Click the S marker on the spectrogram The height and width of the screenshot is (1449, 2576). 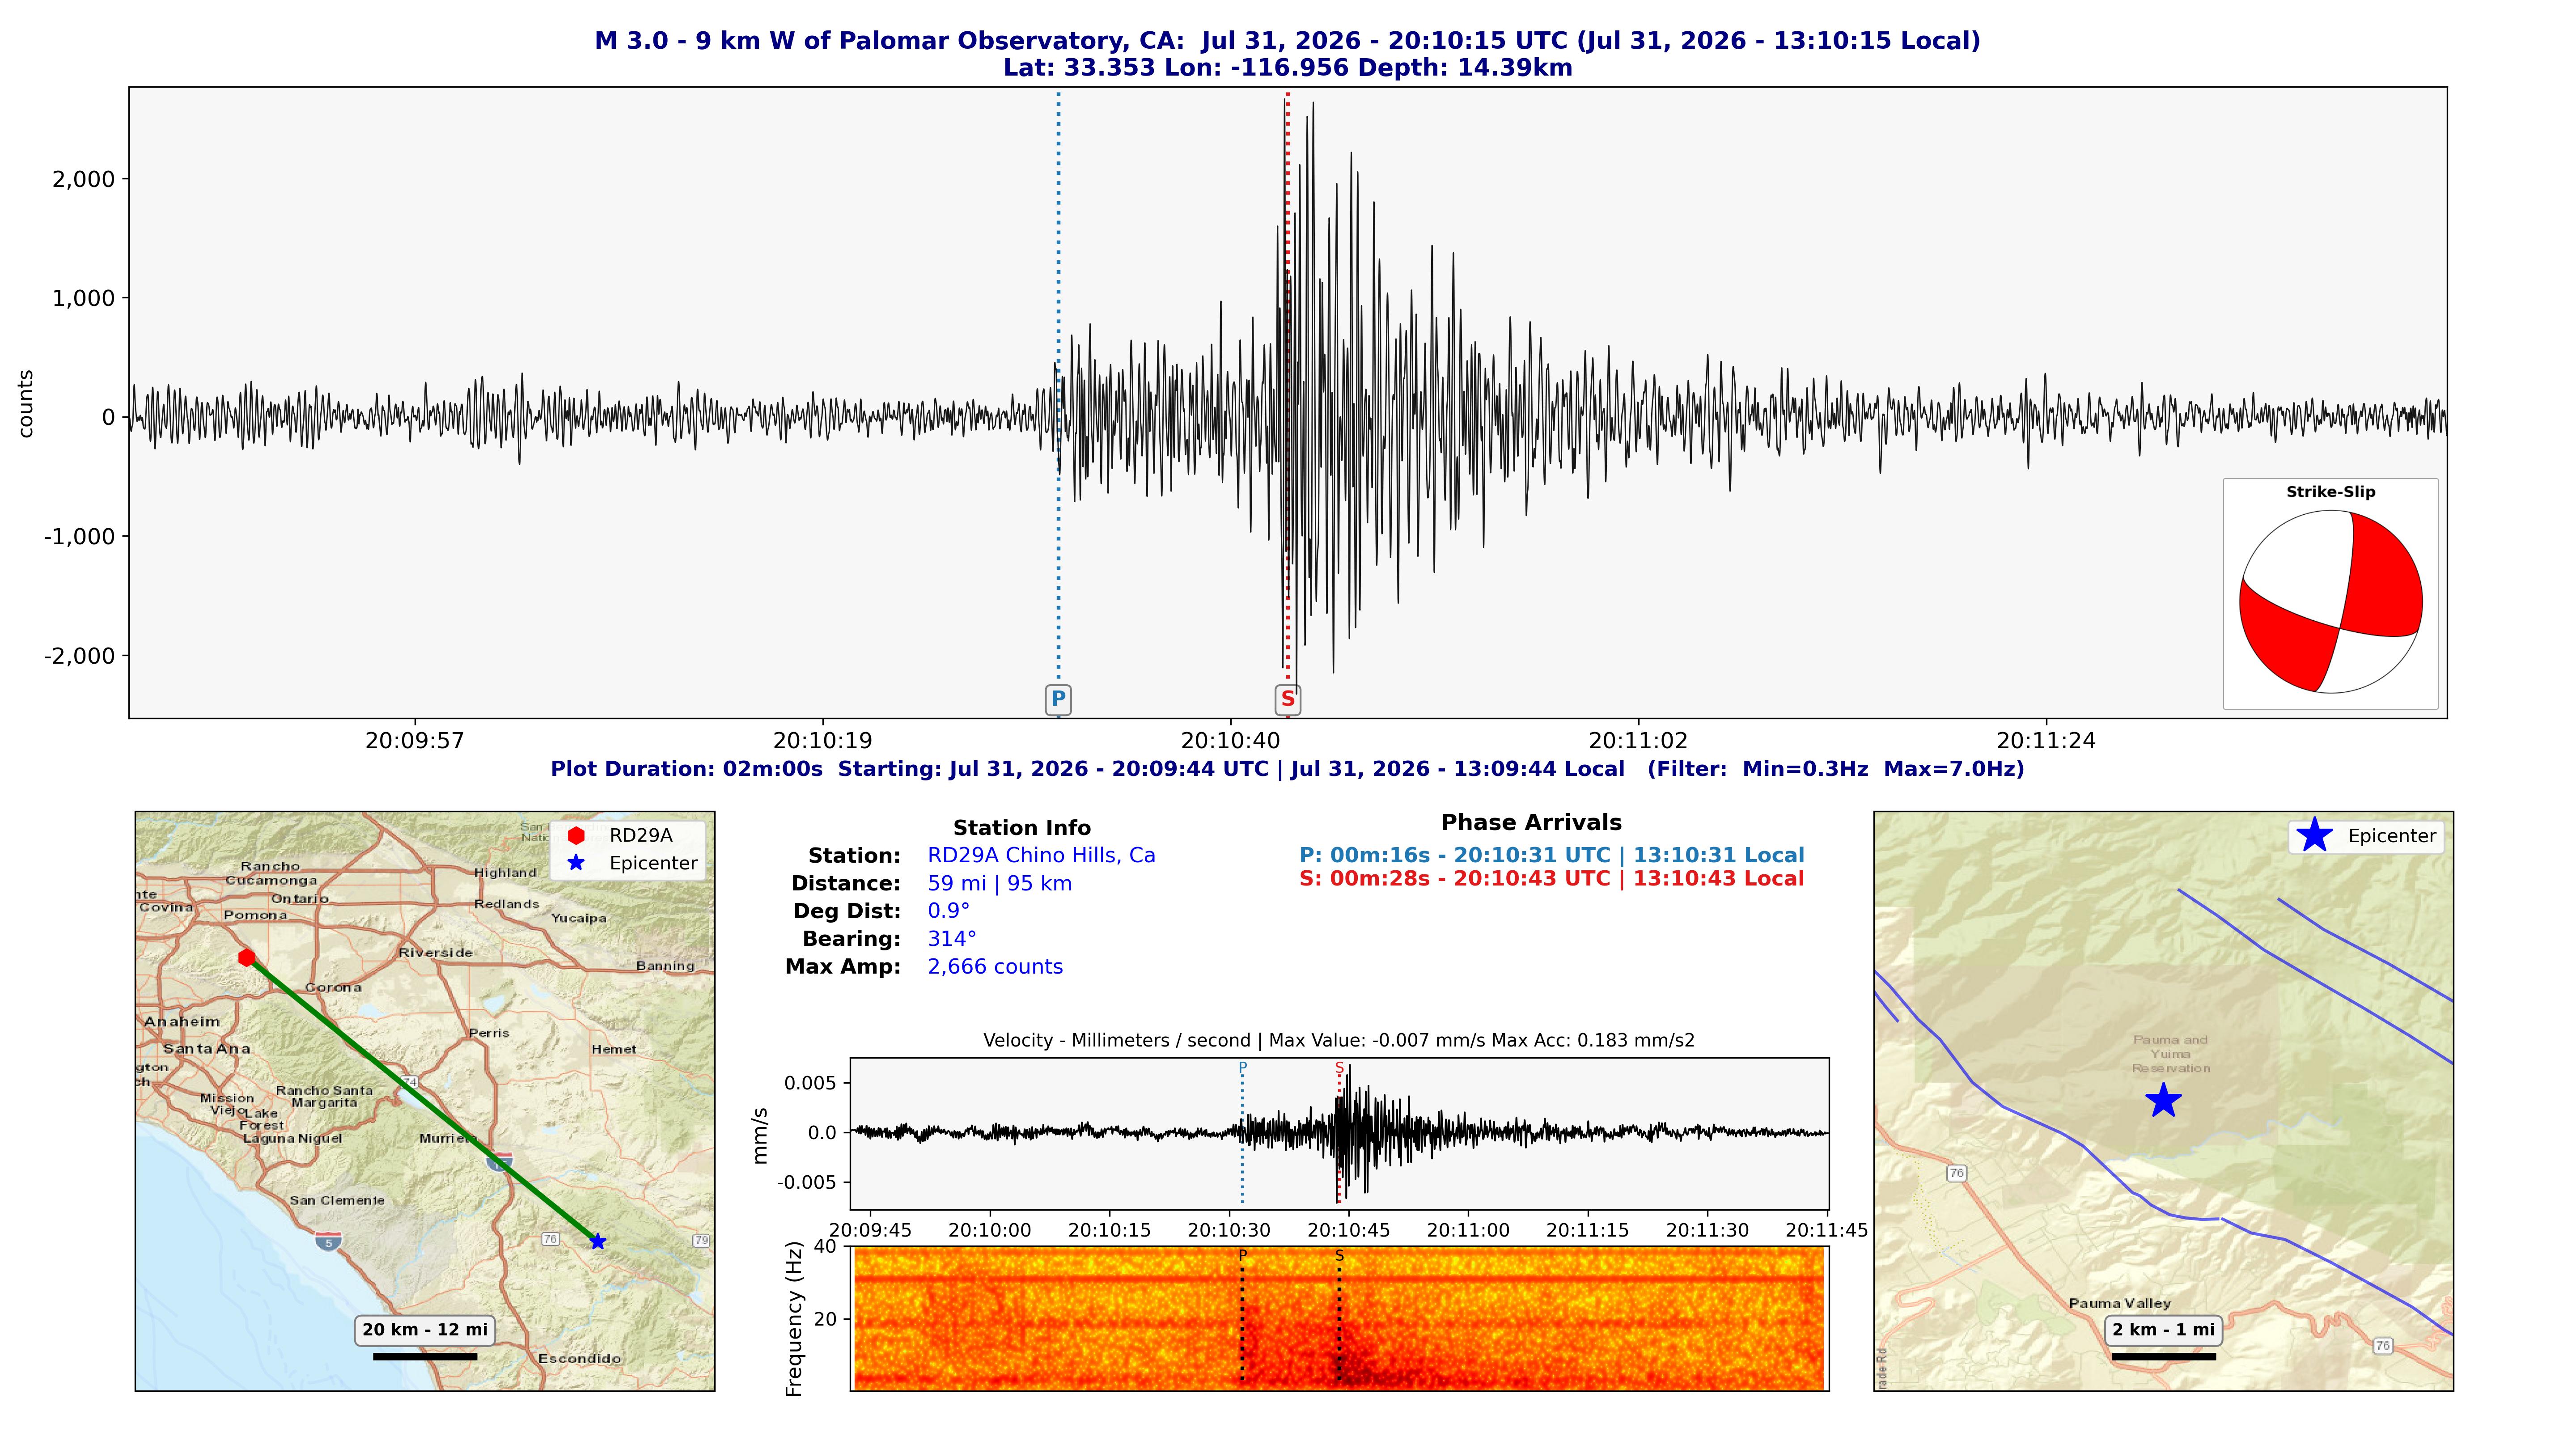pyautogui.click(x=1339, y=1255)
